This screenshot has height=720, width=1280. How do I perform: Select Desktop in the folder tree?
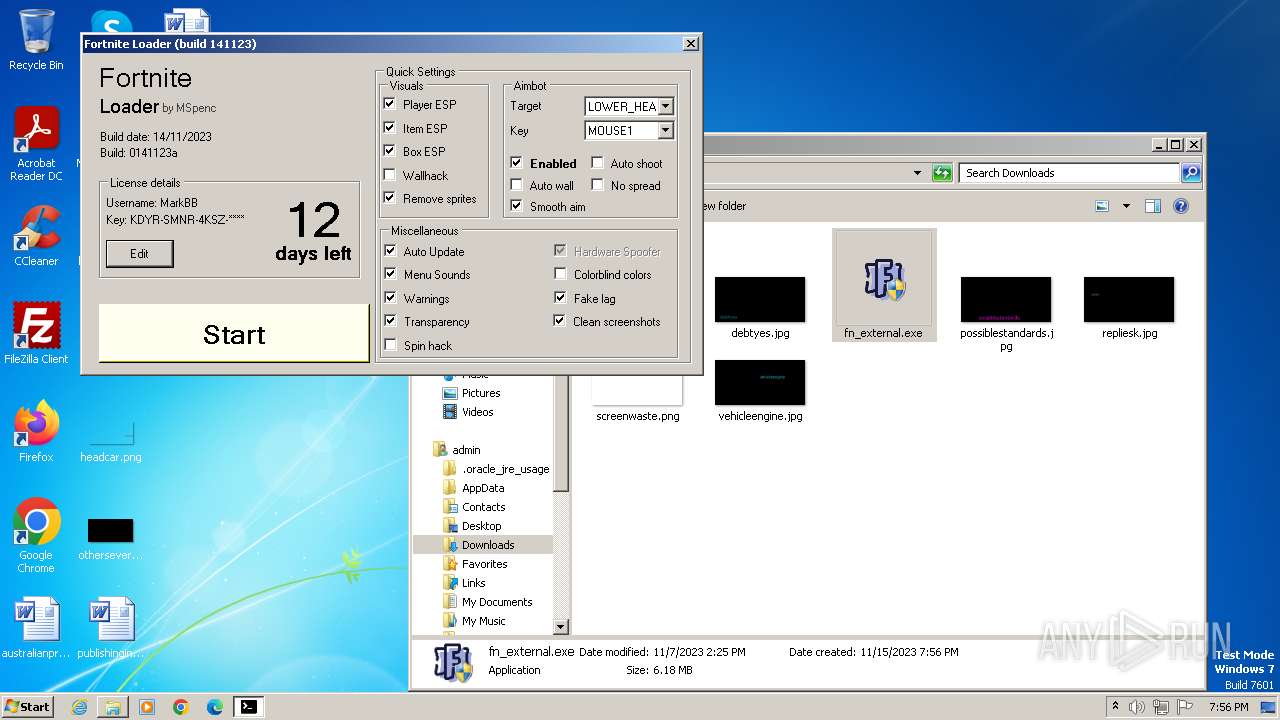(x=481, y=526)
